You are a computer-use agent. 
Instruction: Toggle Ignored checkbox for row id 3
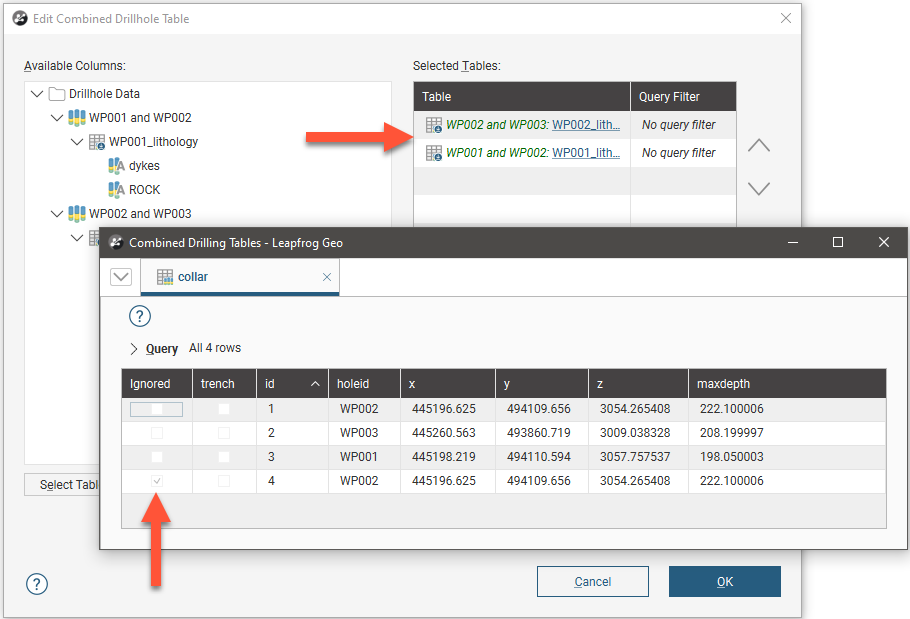click(157, 457)
